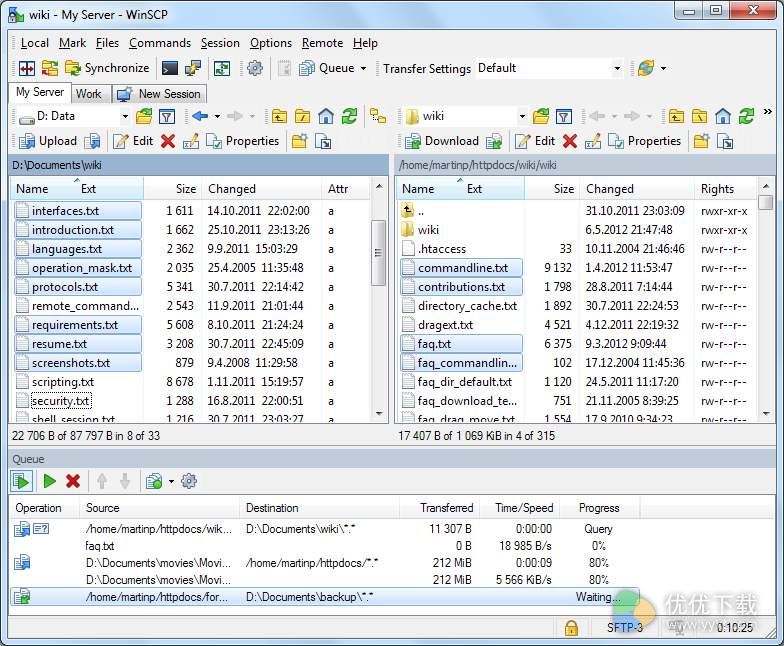Open the Session menu

point(220,43)
